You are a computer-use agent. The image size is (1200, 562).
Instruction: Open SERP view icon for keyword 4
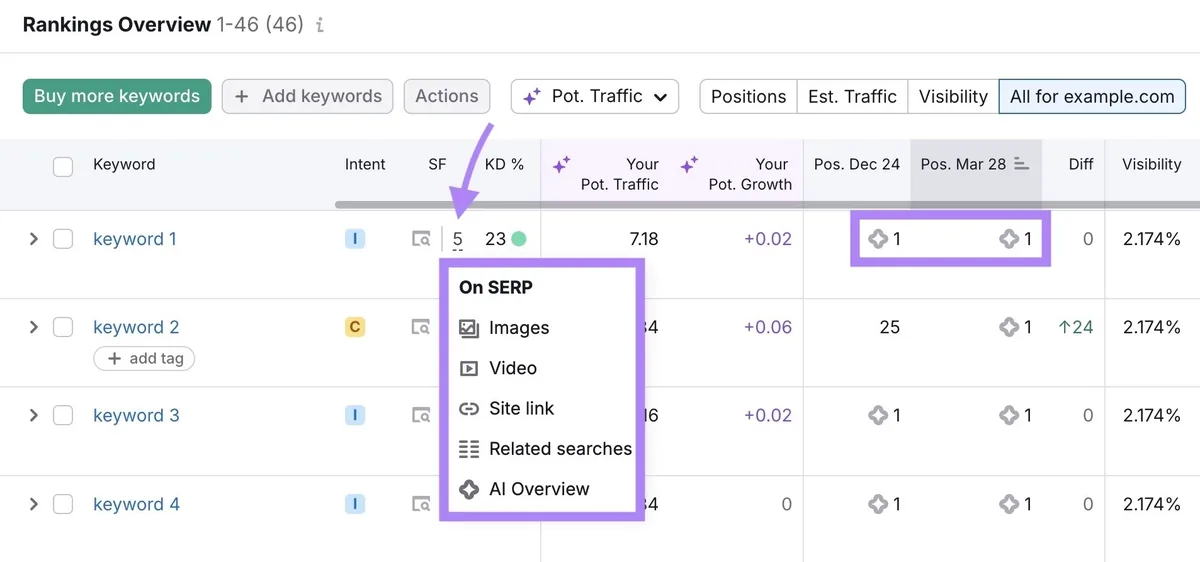(x=422, y=504)
